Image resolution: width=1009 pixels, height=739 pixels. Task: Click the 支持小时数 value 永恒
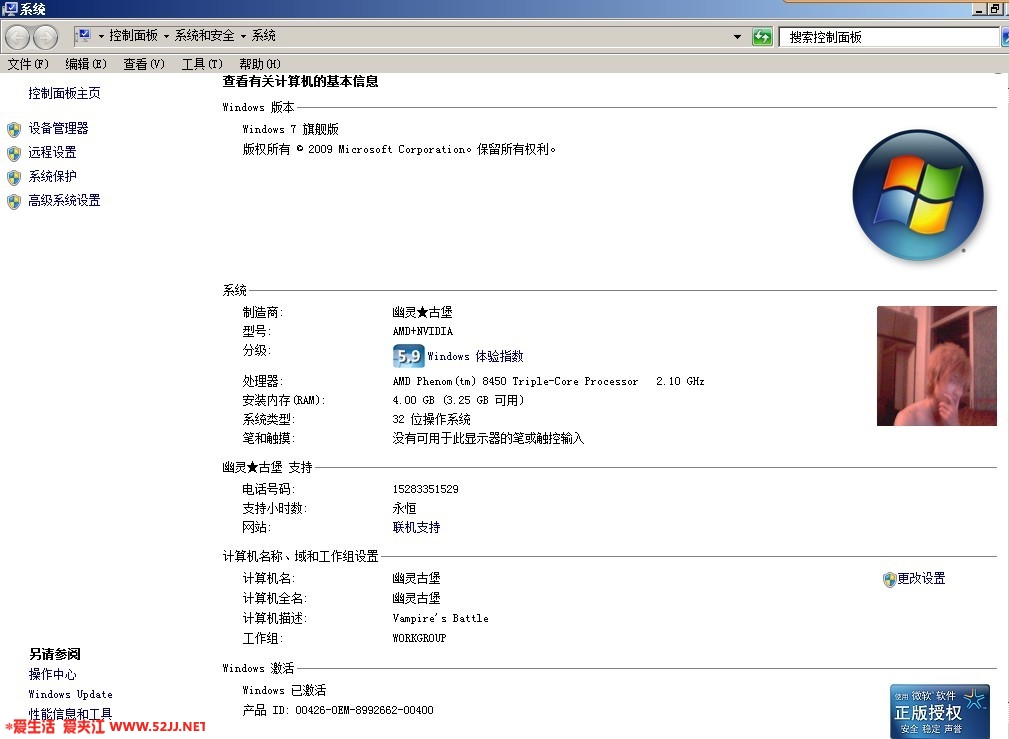[x=404, y=508]
